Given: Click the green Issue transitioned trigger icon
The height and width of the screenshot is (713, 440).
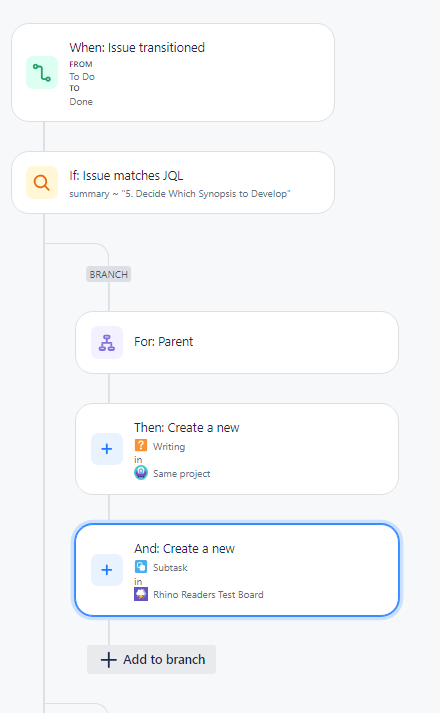Looking at the screenshot, I should (42, 73).
